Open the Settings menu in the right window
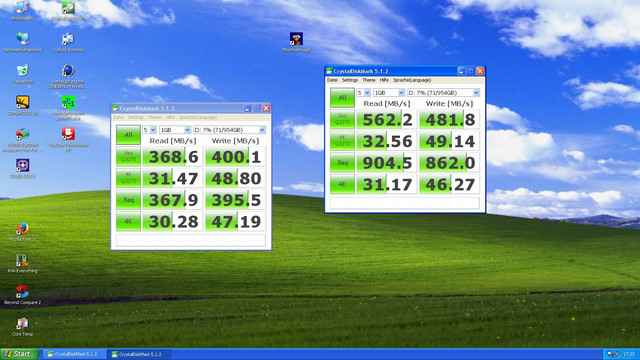640x360 pixels. click(x=350, y=80)
